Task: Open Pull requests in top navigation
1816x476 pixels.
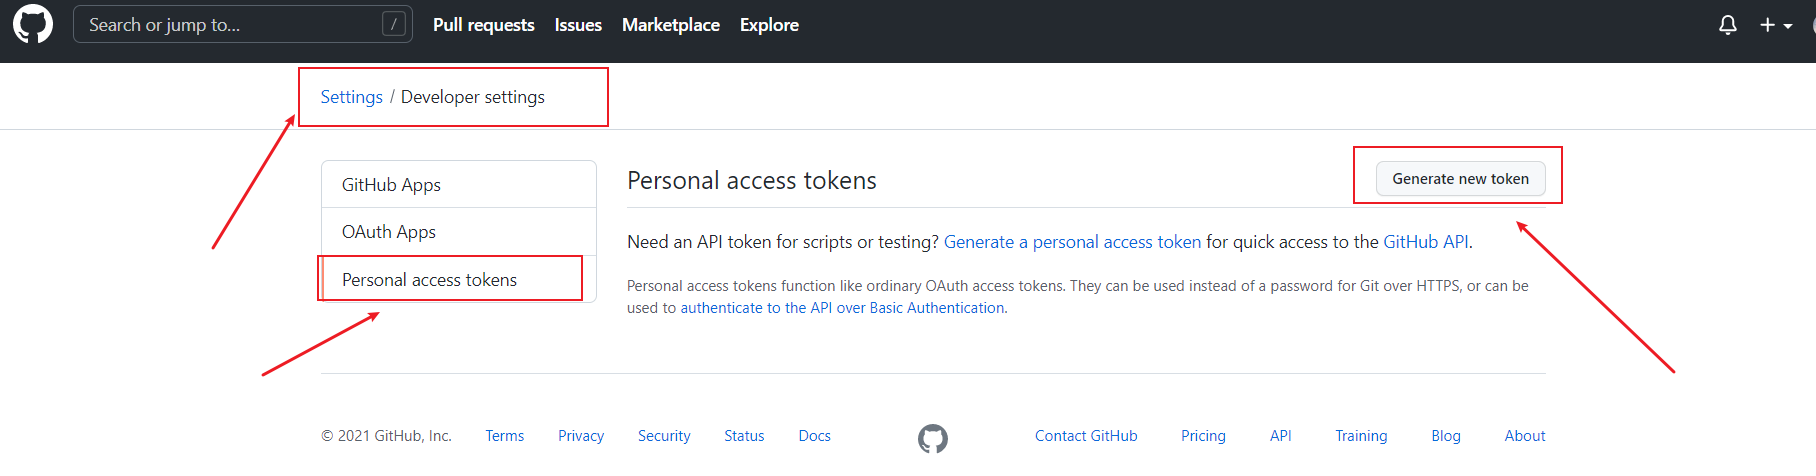Action: pos(484,25)
